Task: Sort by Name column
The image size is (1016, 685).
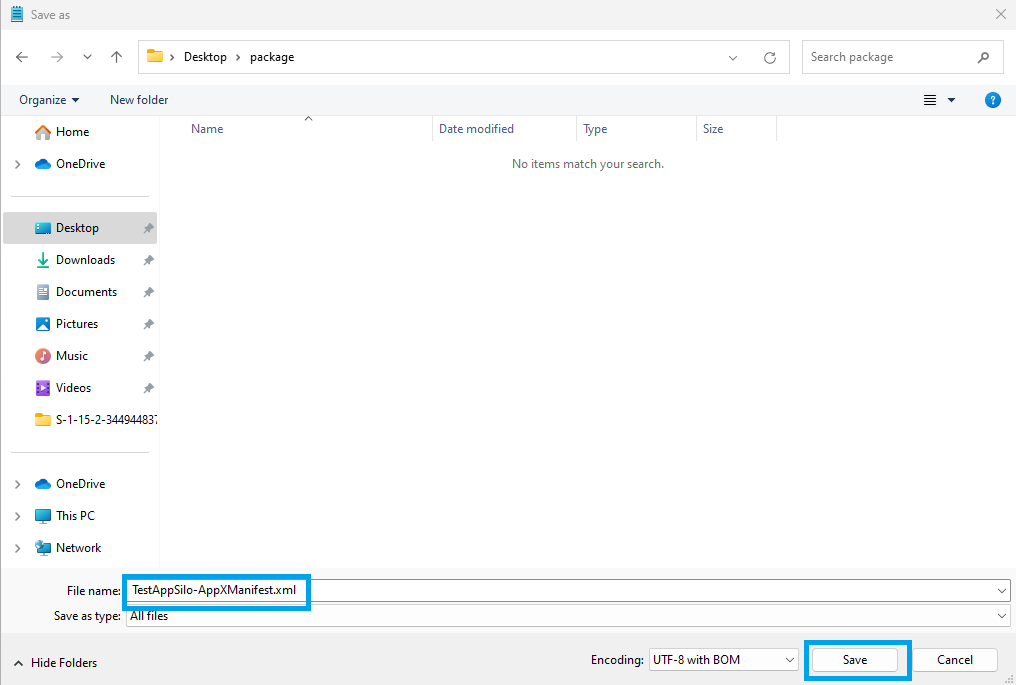Action: pos(207,129)
